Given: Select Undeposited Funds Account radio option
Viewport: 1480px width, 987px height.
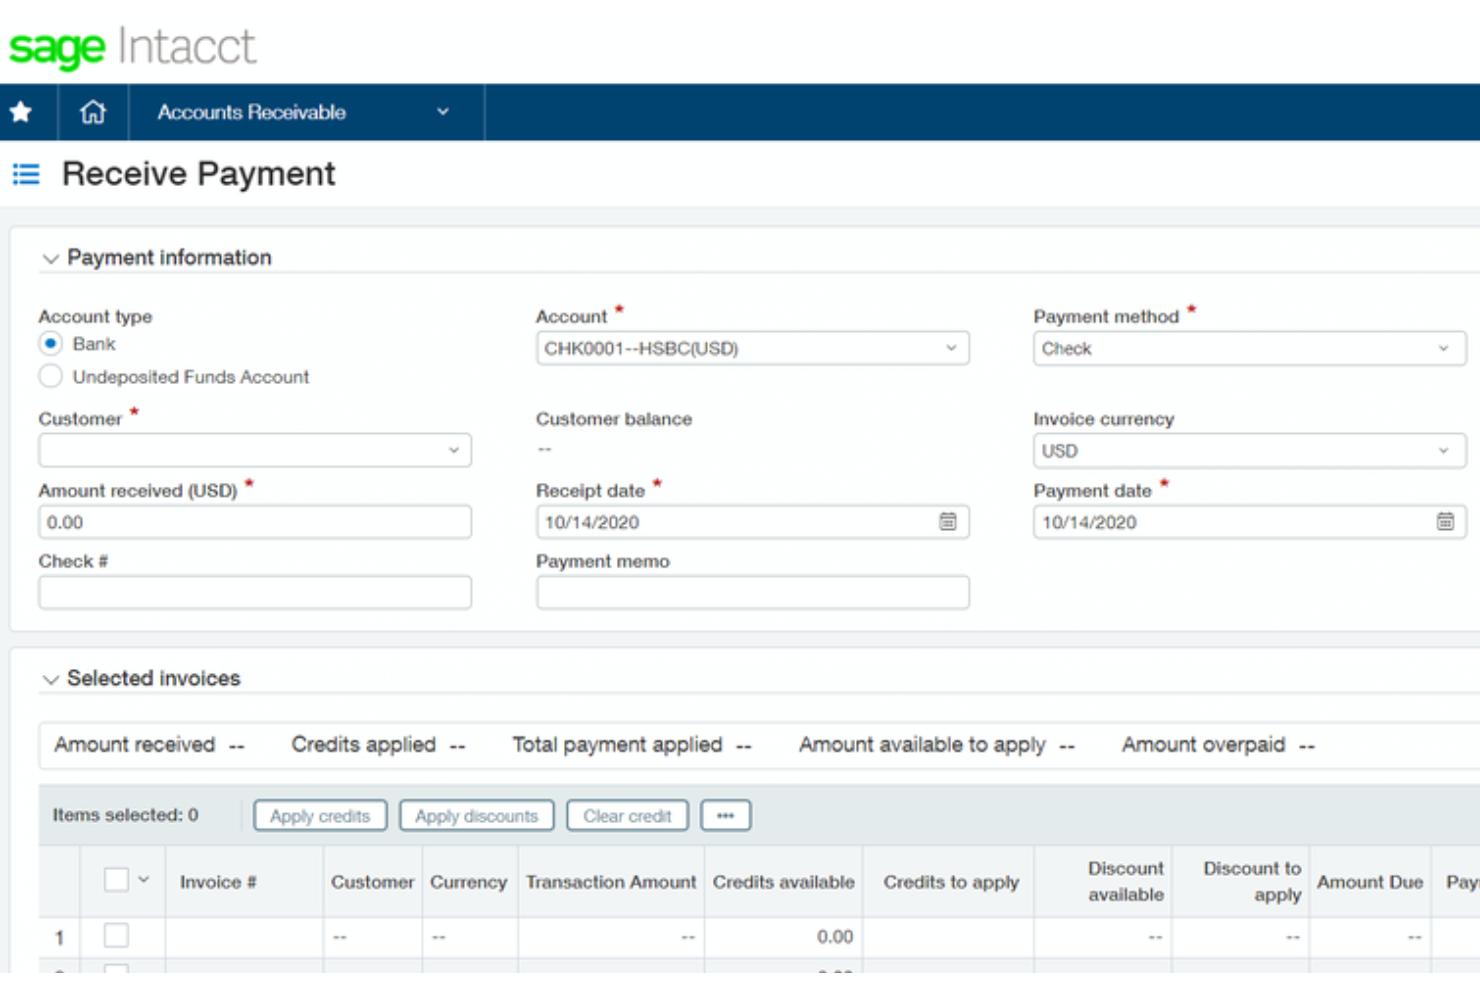Looking at the screenshot, I should point(51,376).
